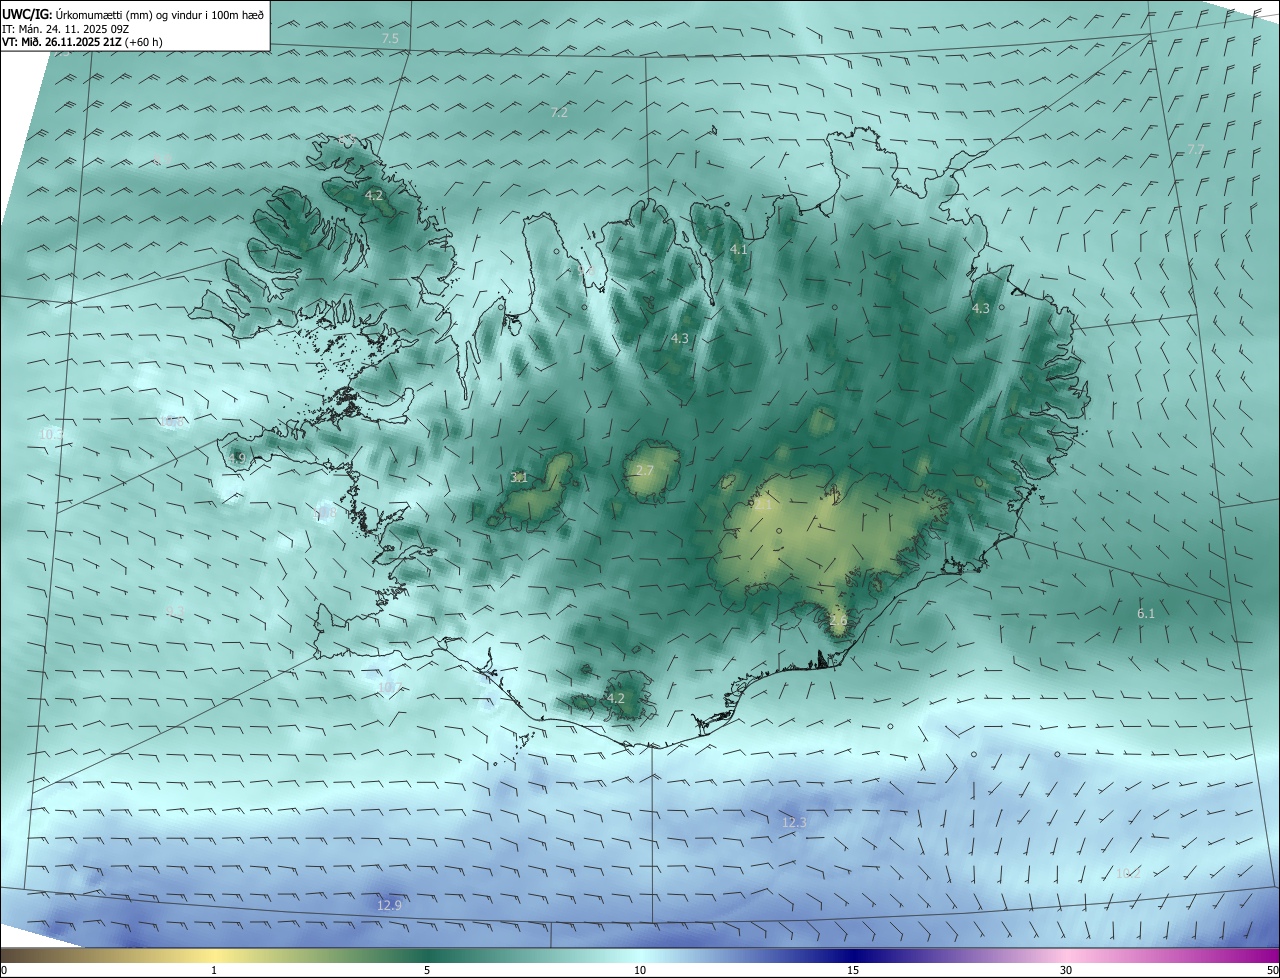This screenshot has height=978, width=1280.
Task: Click the 10.7 value off the southwest coast
Action: pyautogui.click(x=390, y=688)
